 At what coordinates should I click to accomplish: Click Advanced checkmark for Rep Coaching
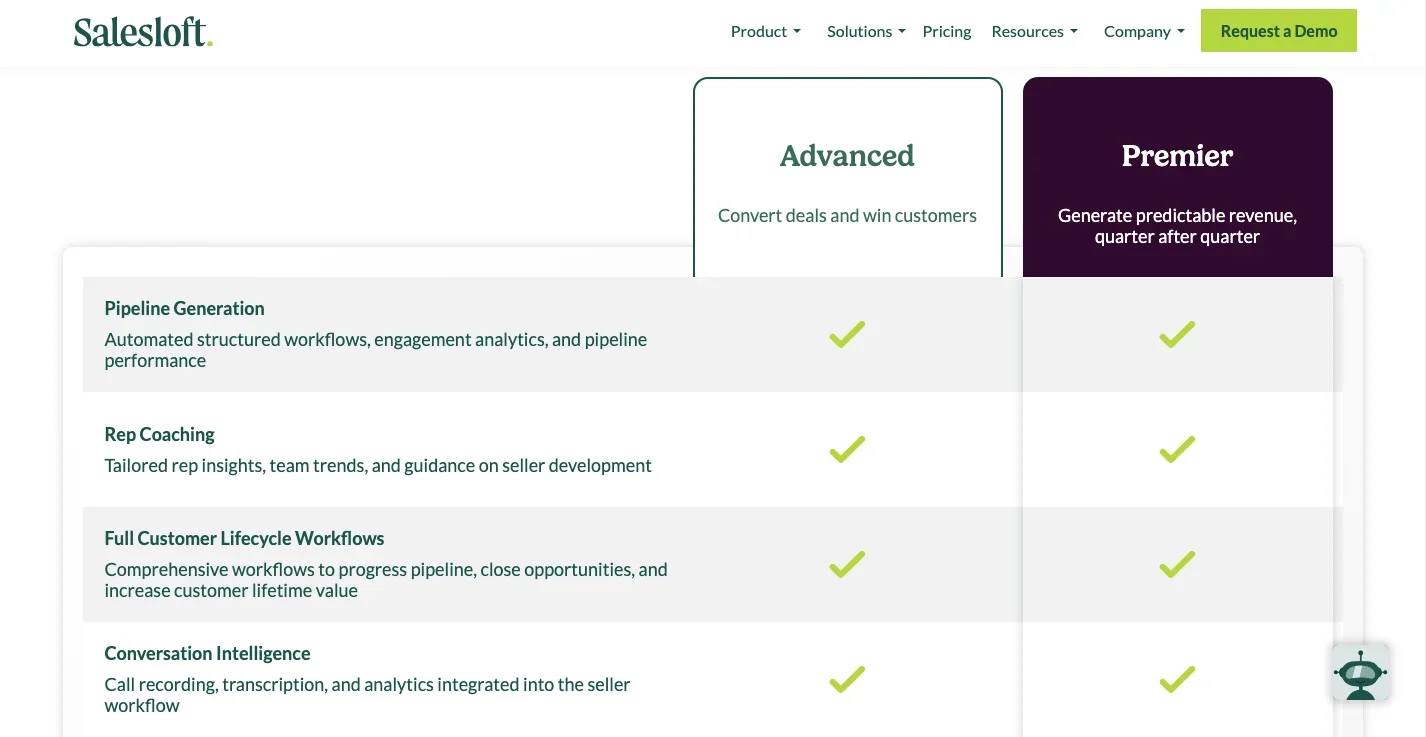[847, 449]
